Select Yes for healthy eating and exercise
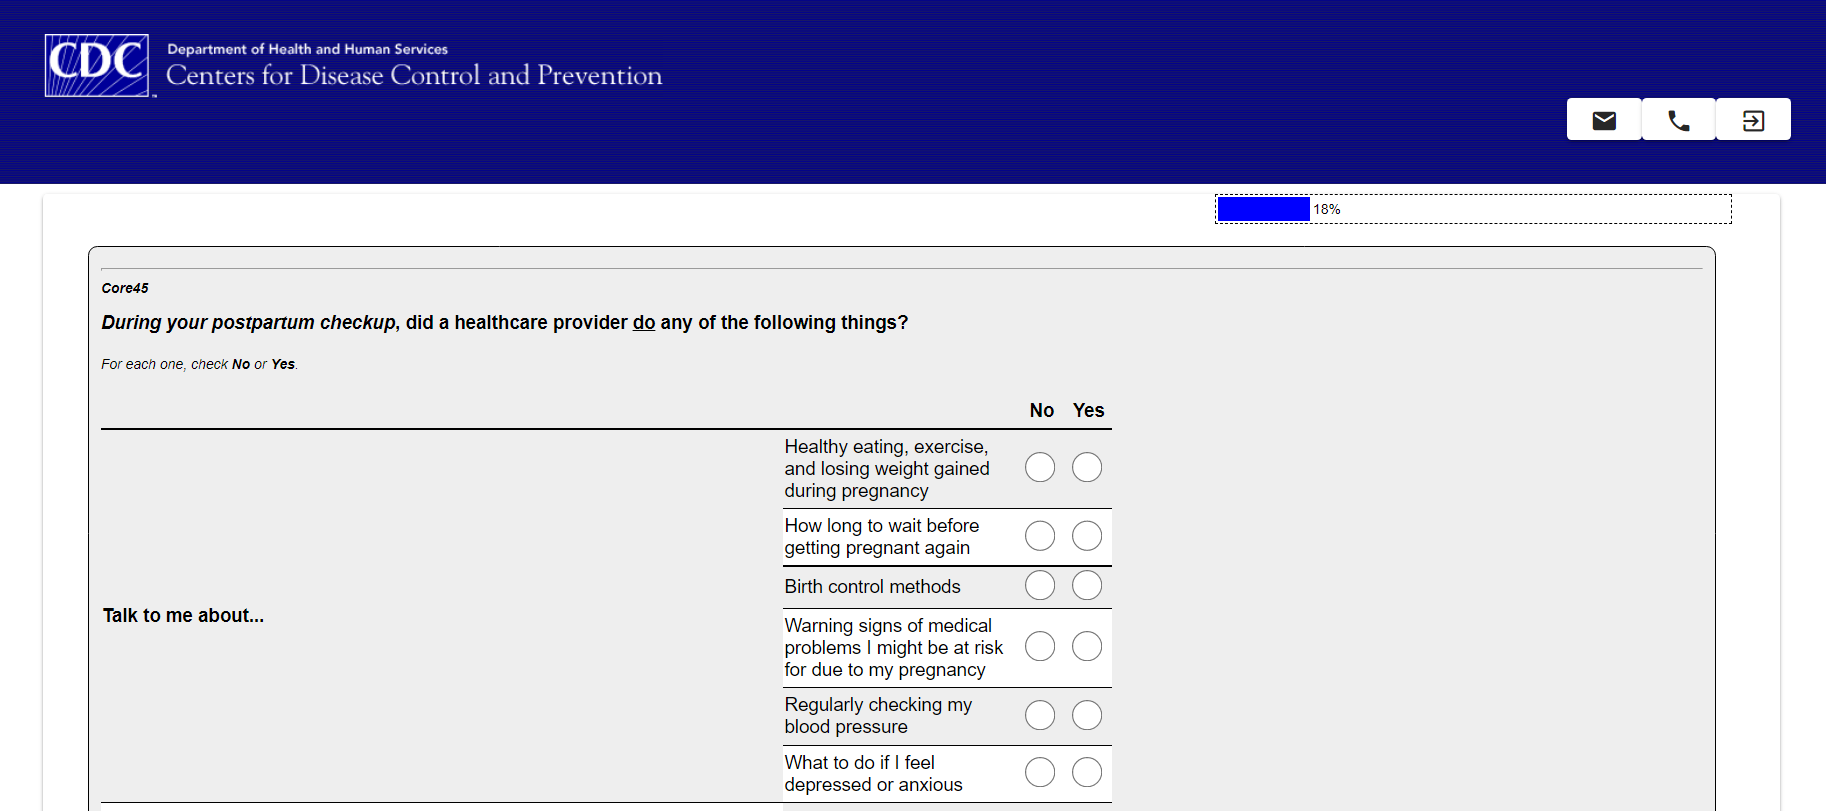 [x=1087, y=467]
